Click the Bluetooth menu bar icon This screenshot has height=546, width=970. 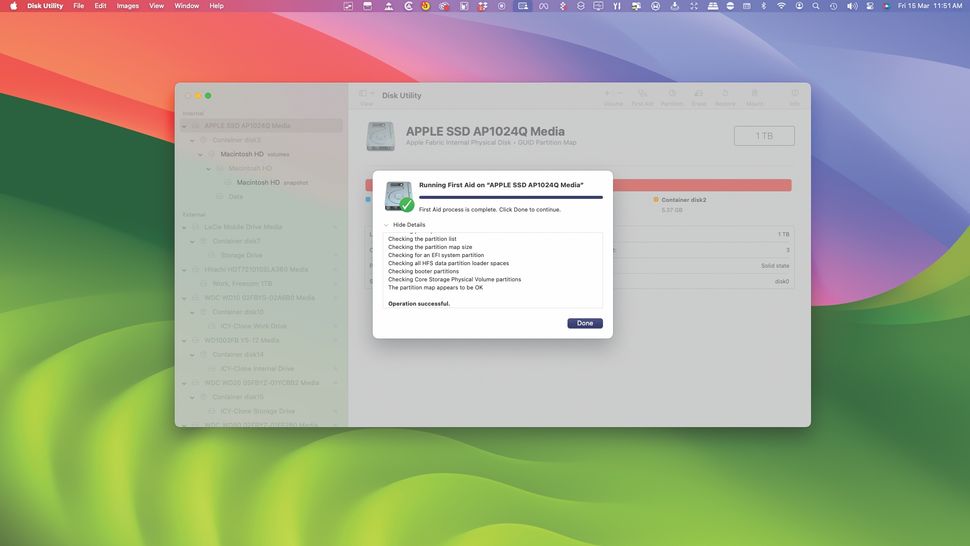click(763, 6)
